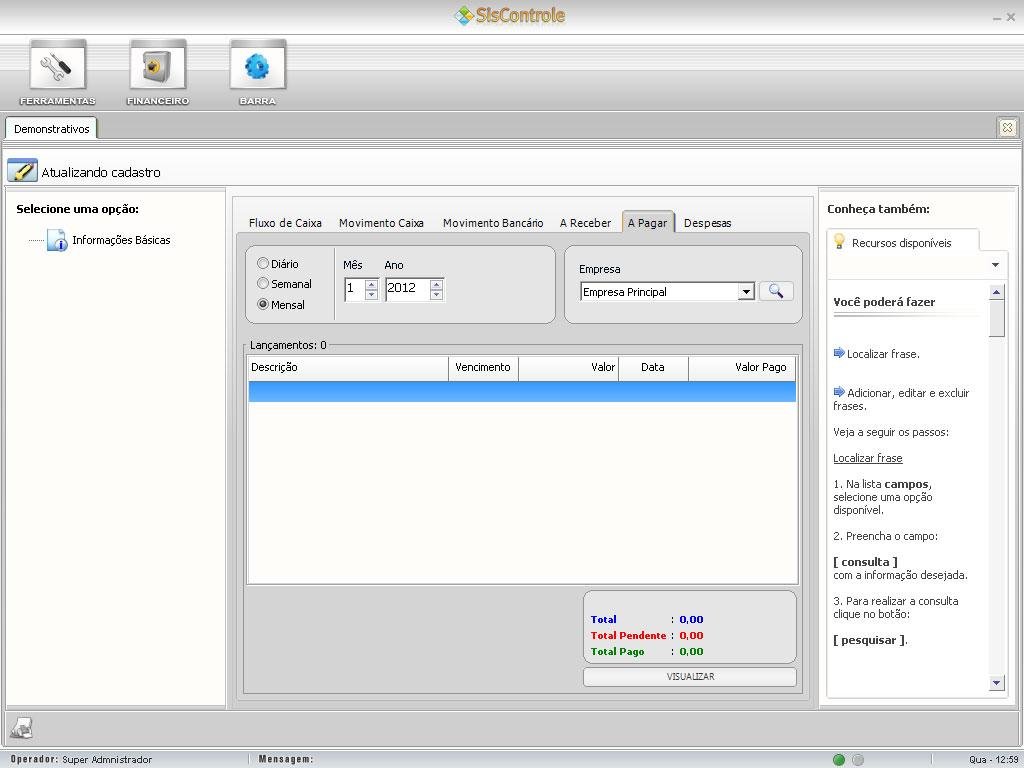Open the Financeiro safe icon
This screenshot has width=1024, height=768.
click(x=157, y=67)
